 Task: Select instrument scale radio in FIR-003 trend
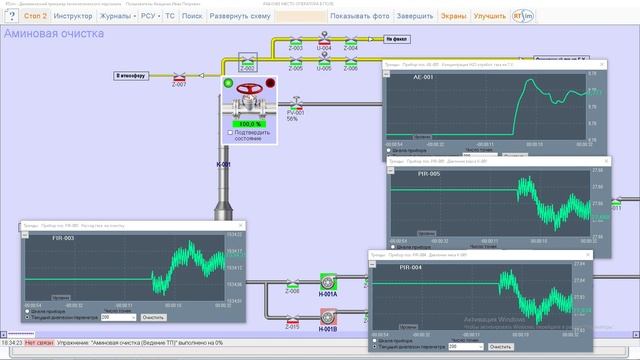(x=27, y=311)
